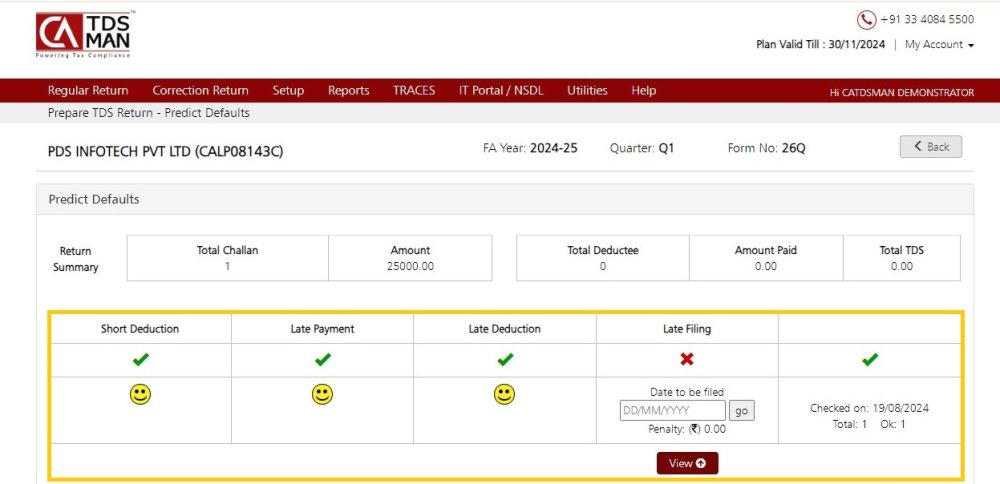This screenshot has width=1000, height=484.
Task: Open the IT Portal / NSDL menu
Action: [x=501, y=91]
